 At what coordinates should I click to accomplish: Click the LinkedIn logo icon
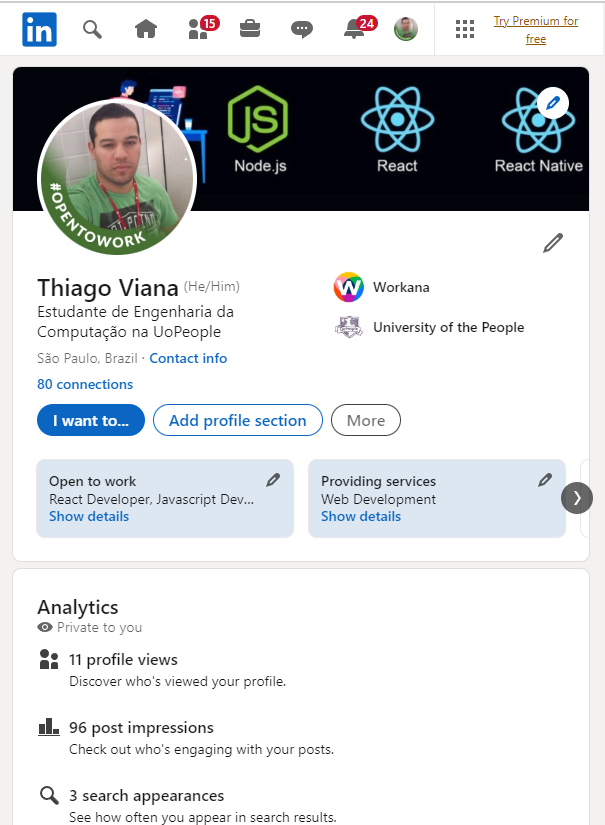coord(39,29)
